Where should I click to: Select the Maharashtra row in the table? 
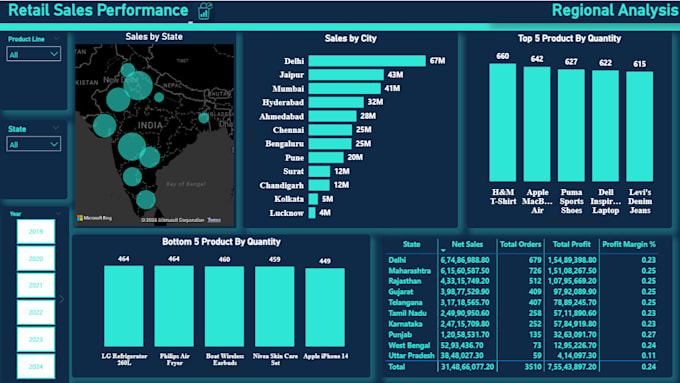pyautogui.click(x=522, y=271)
